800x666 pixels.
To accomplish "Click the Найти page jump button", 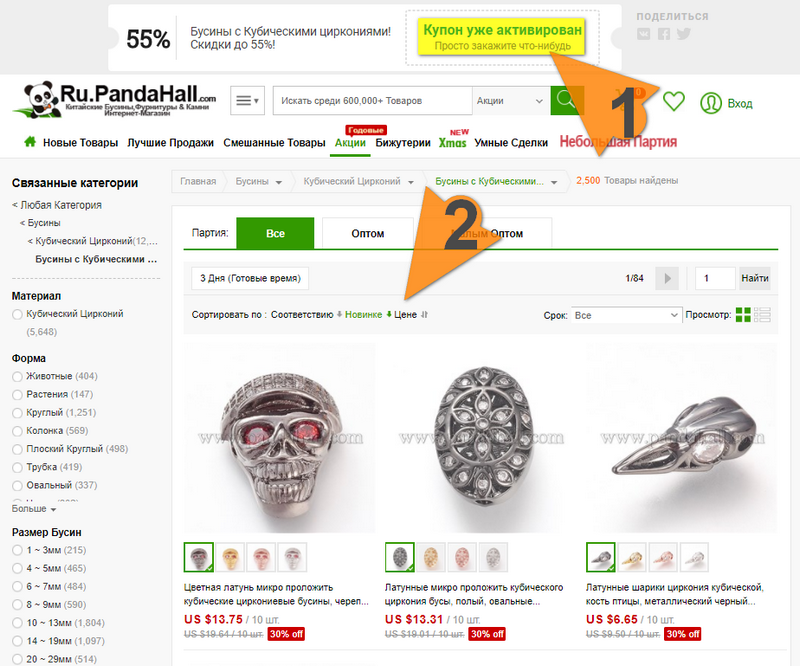I will [755, 278].
